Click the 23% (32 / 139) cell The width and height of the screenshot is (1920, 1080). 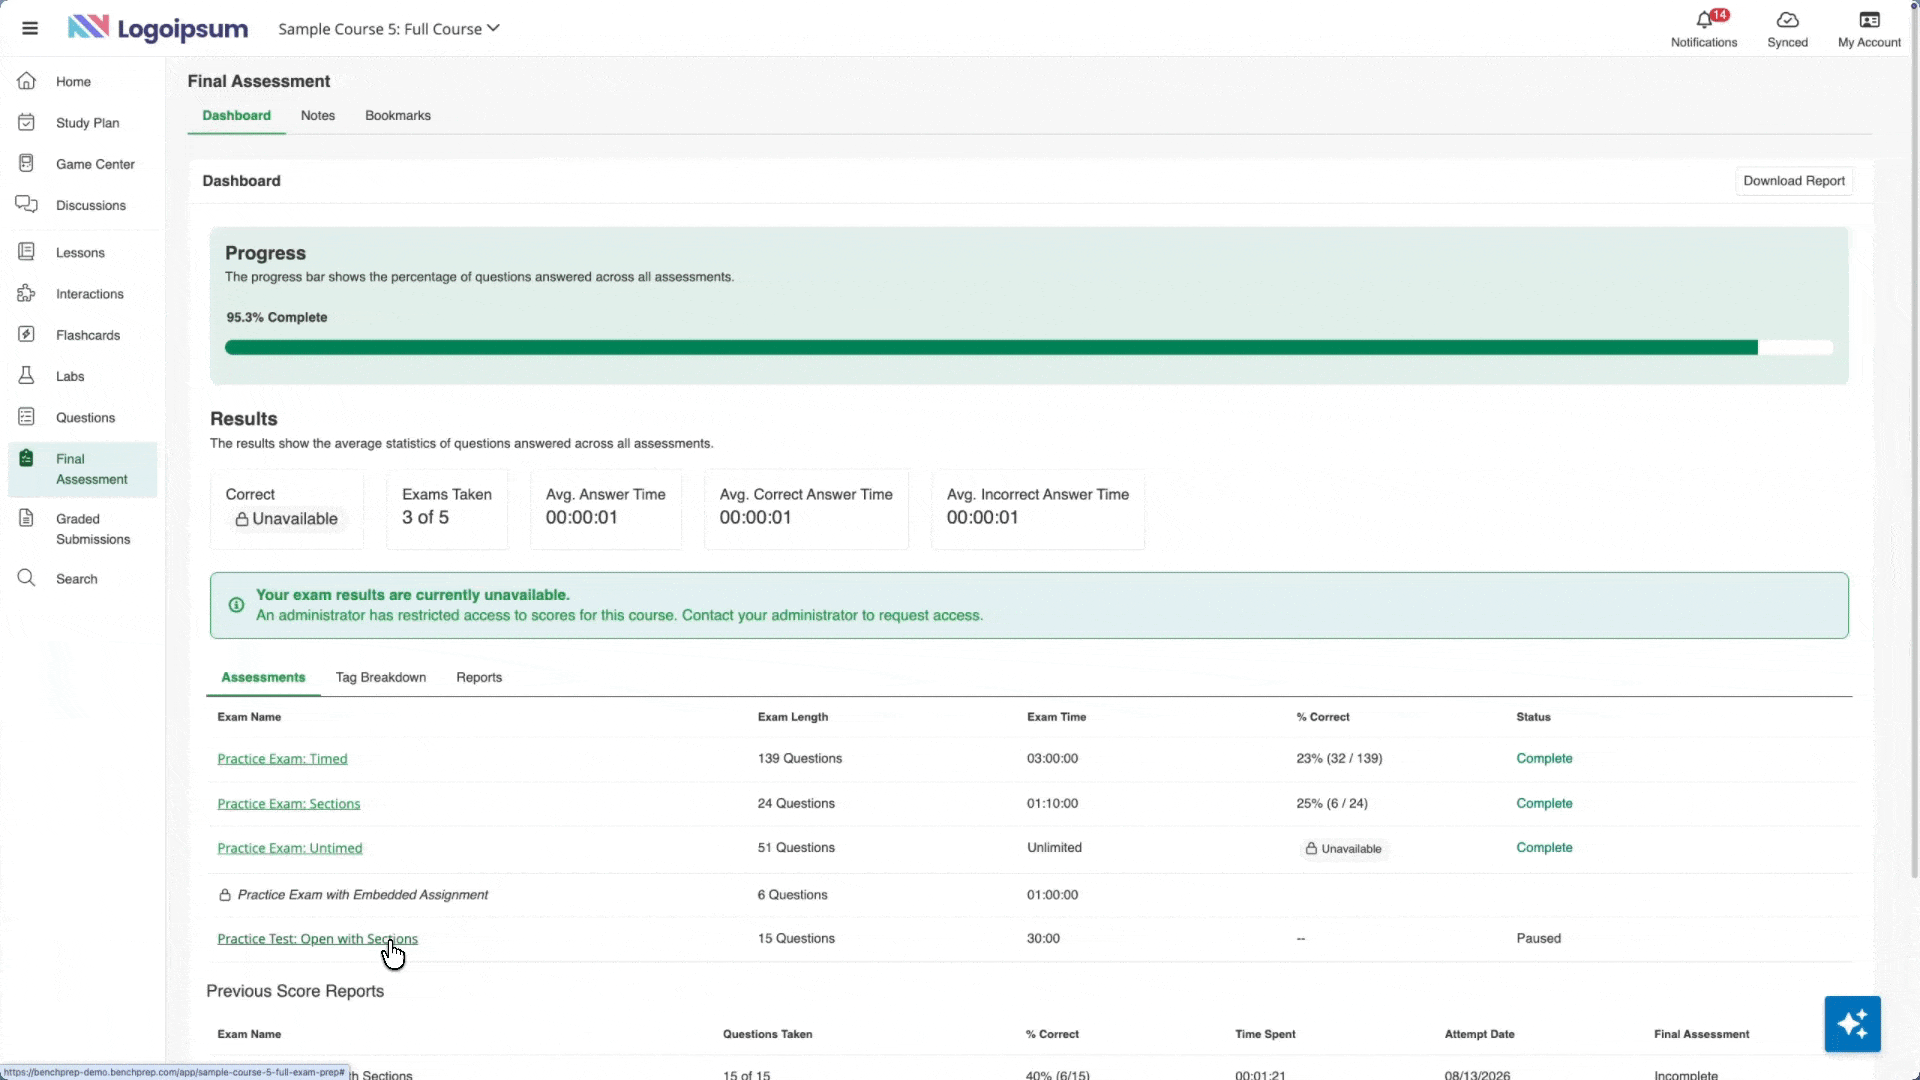[x=1339, y=759]
